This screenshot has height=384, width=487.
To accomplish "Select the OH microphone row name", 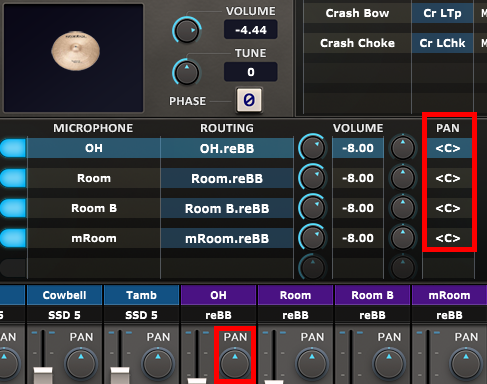I will point(94,148).
